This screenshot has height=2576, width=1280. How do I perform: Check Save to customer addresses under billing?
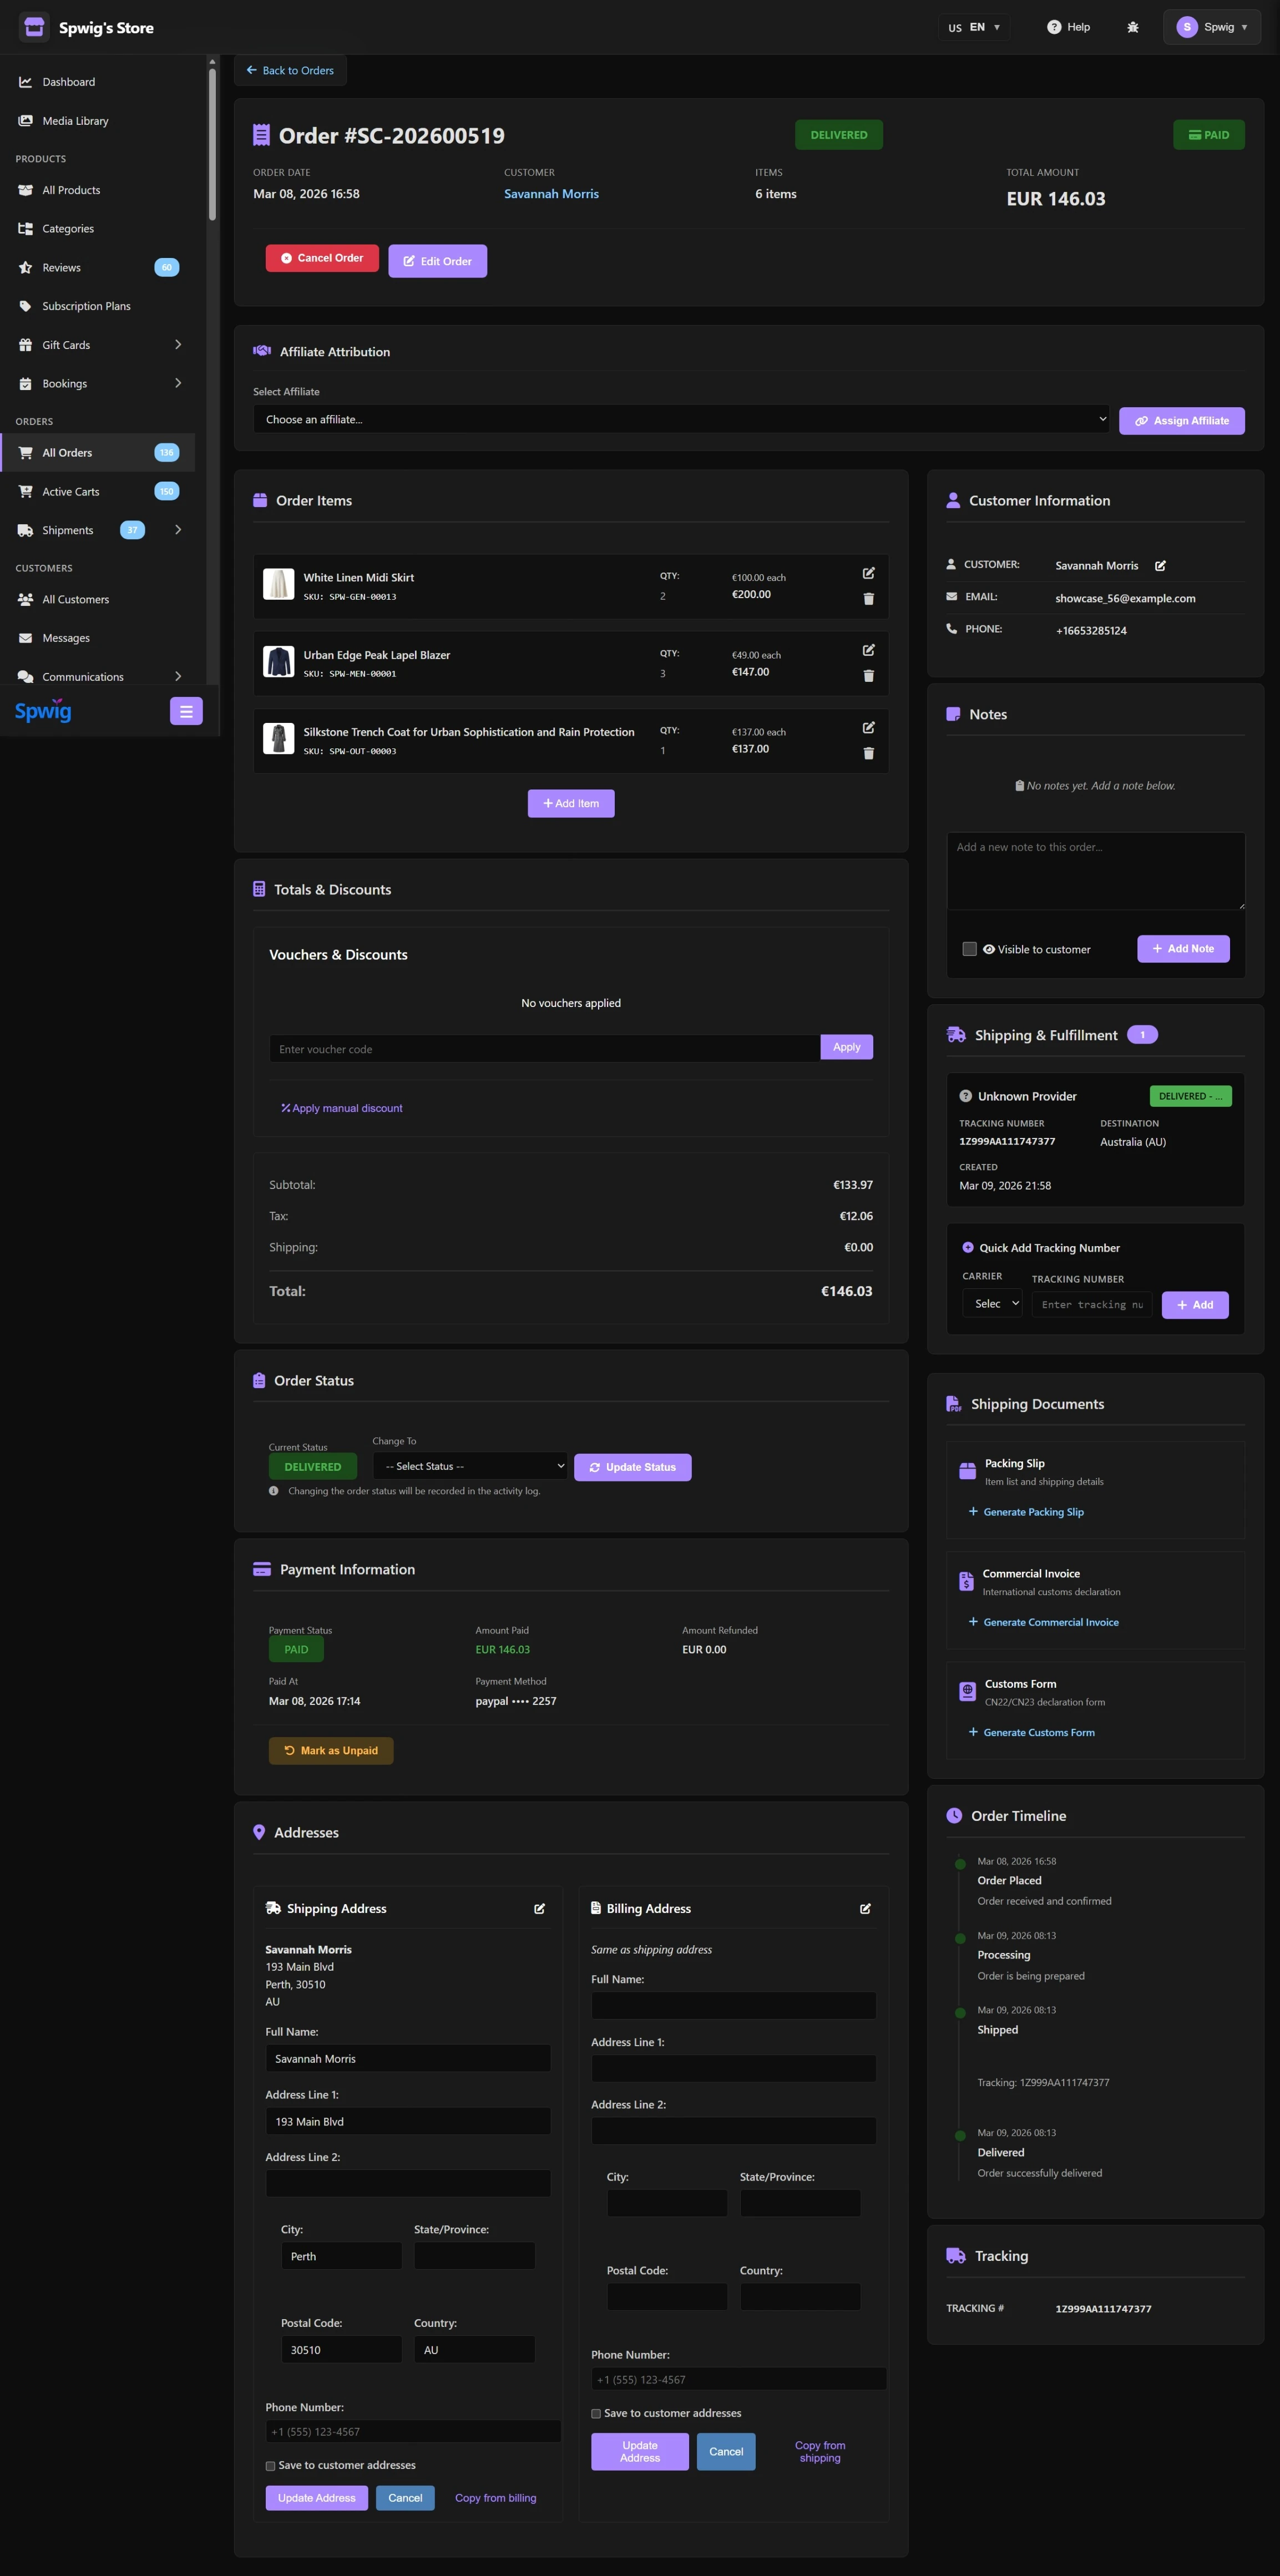pyautogui.click(x=596, y=2414)
